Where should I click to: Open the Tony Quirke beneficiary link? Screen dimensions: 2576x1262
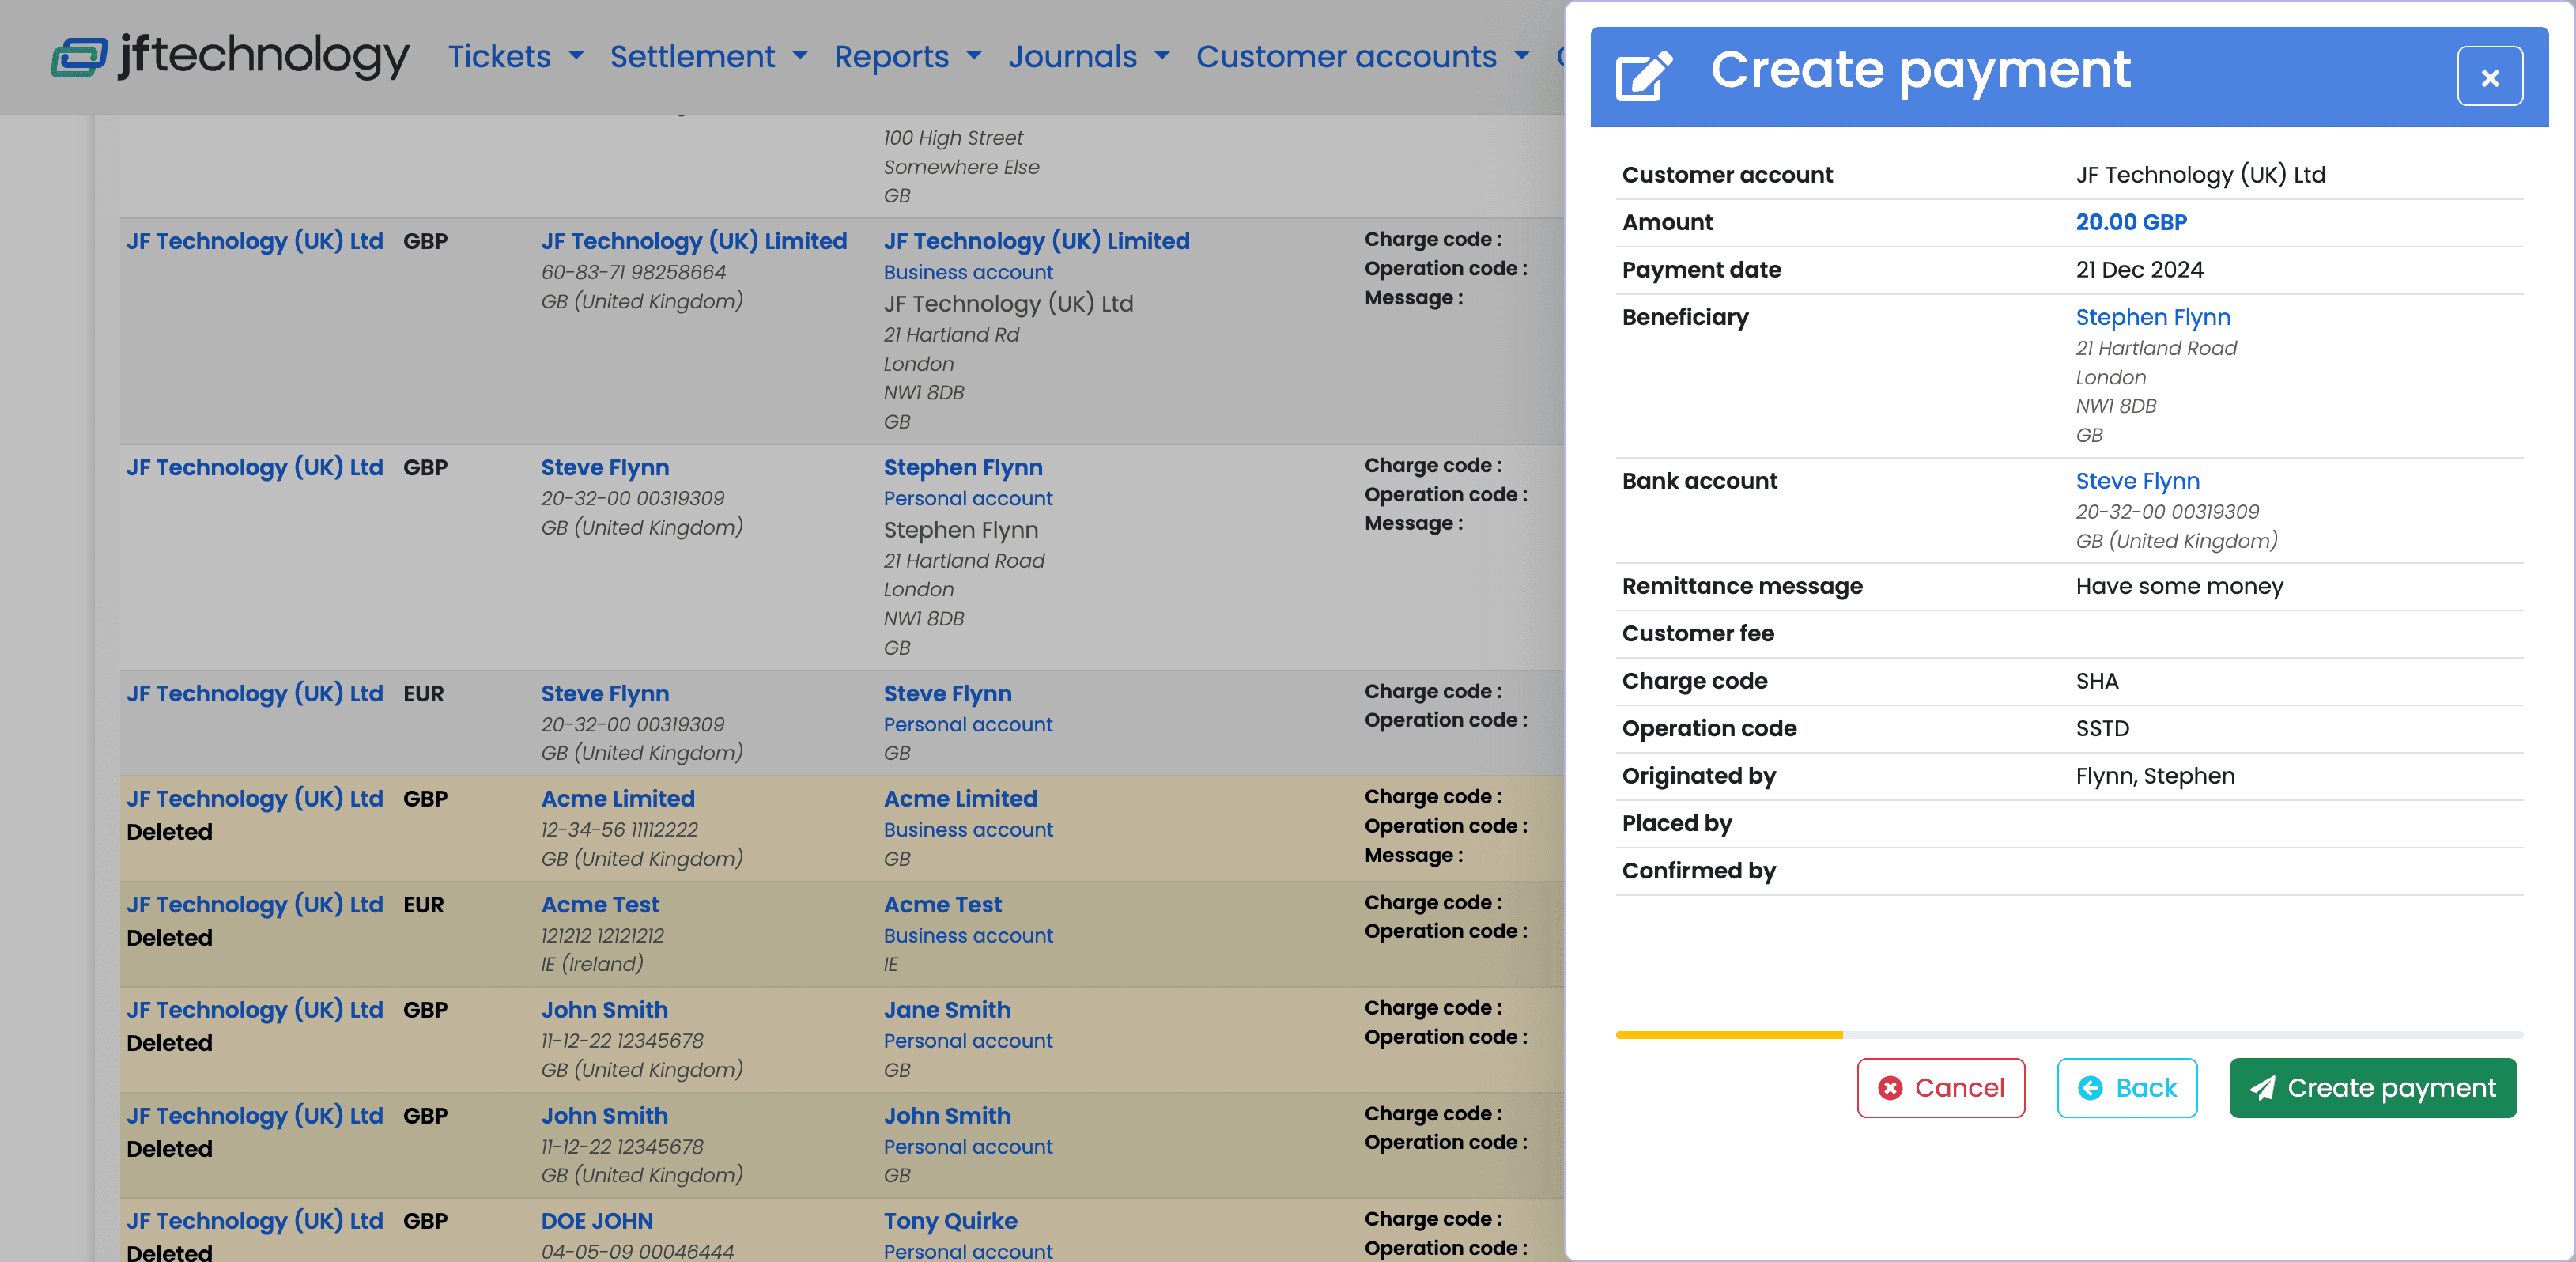click(950, 1220)
